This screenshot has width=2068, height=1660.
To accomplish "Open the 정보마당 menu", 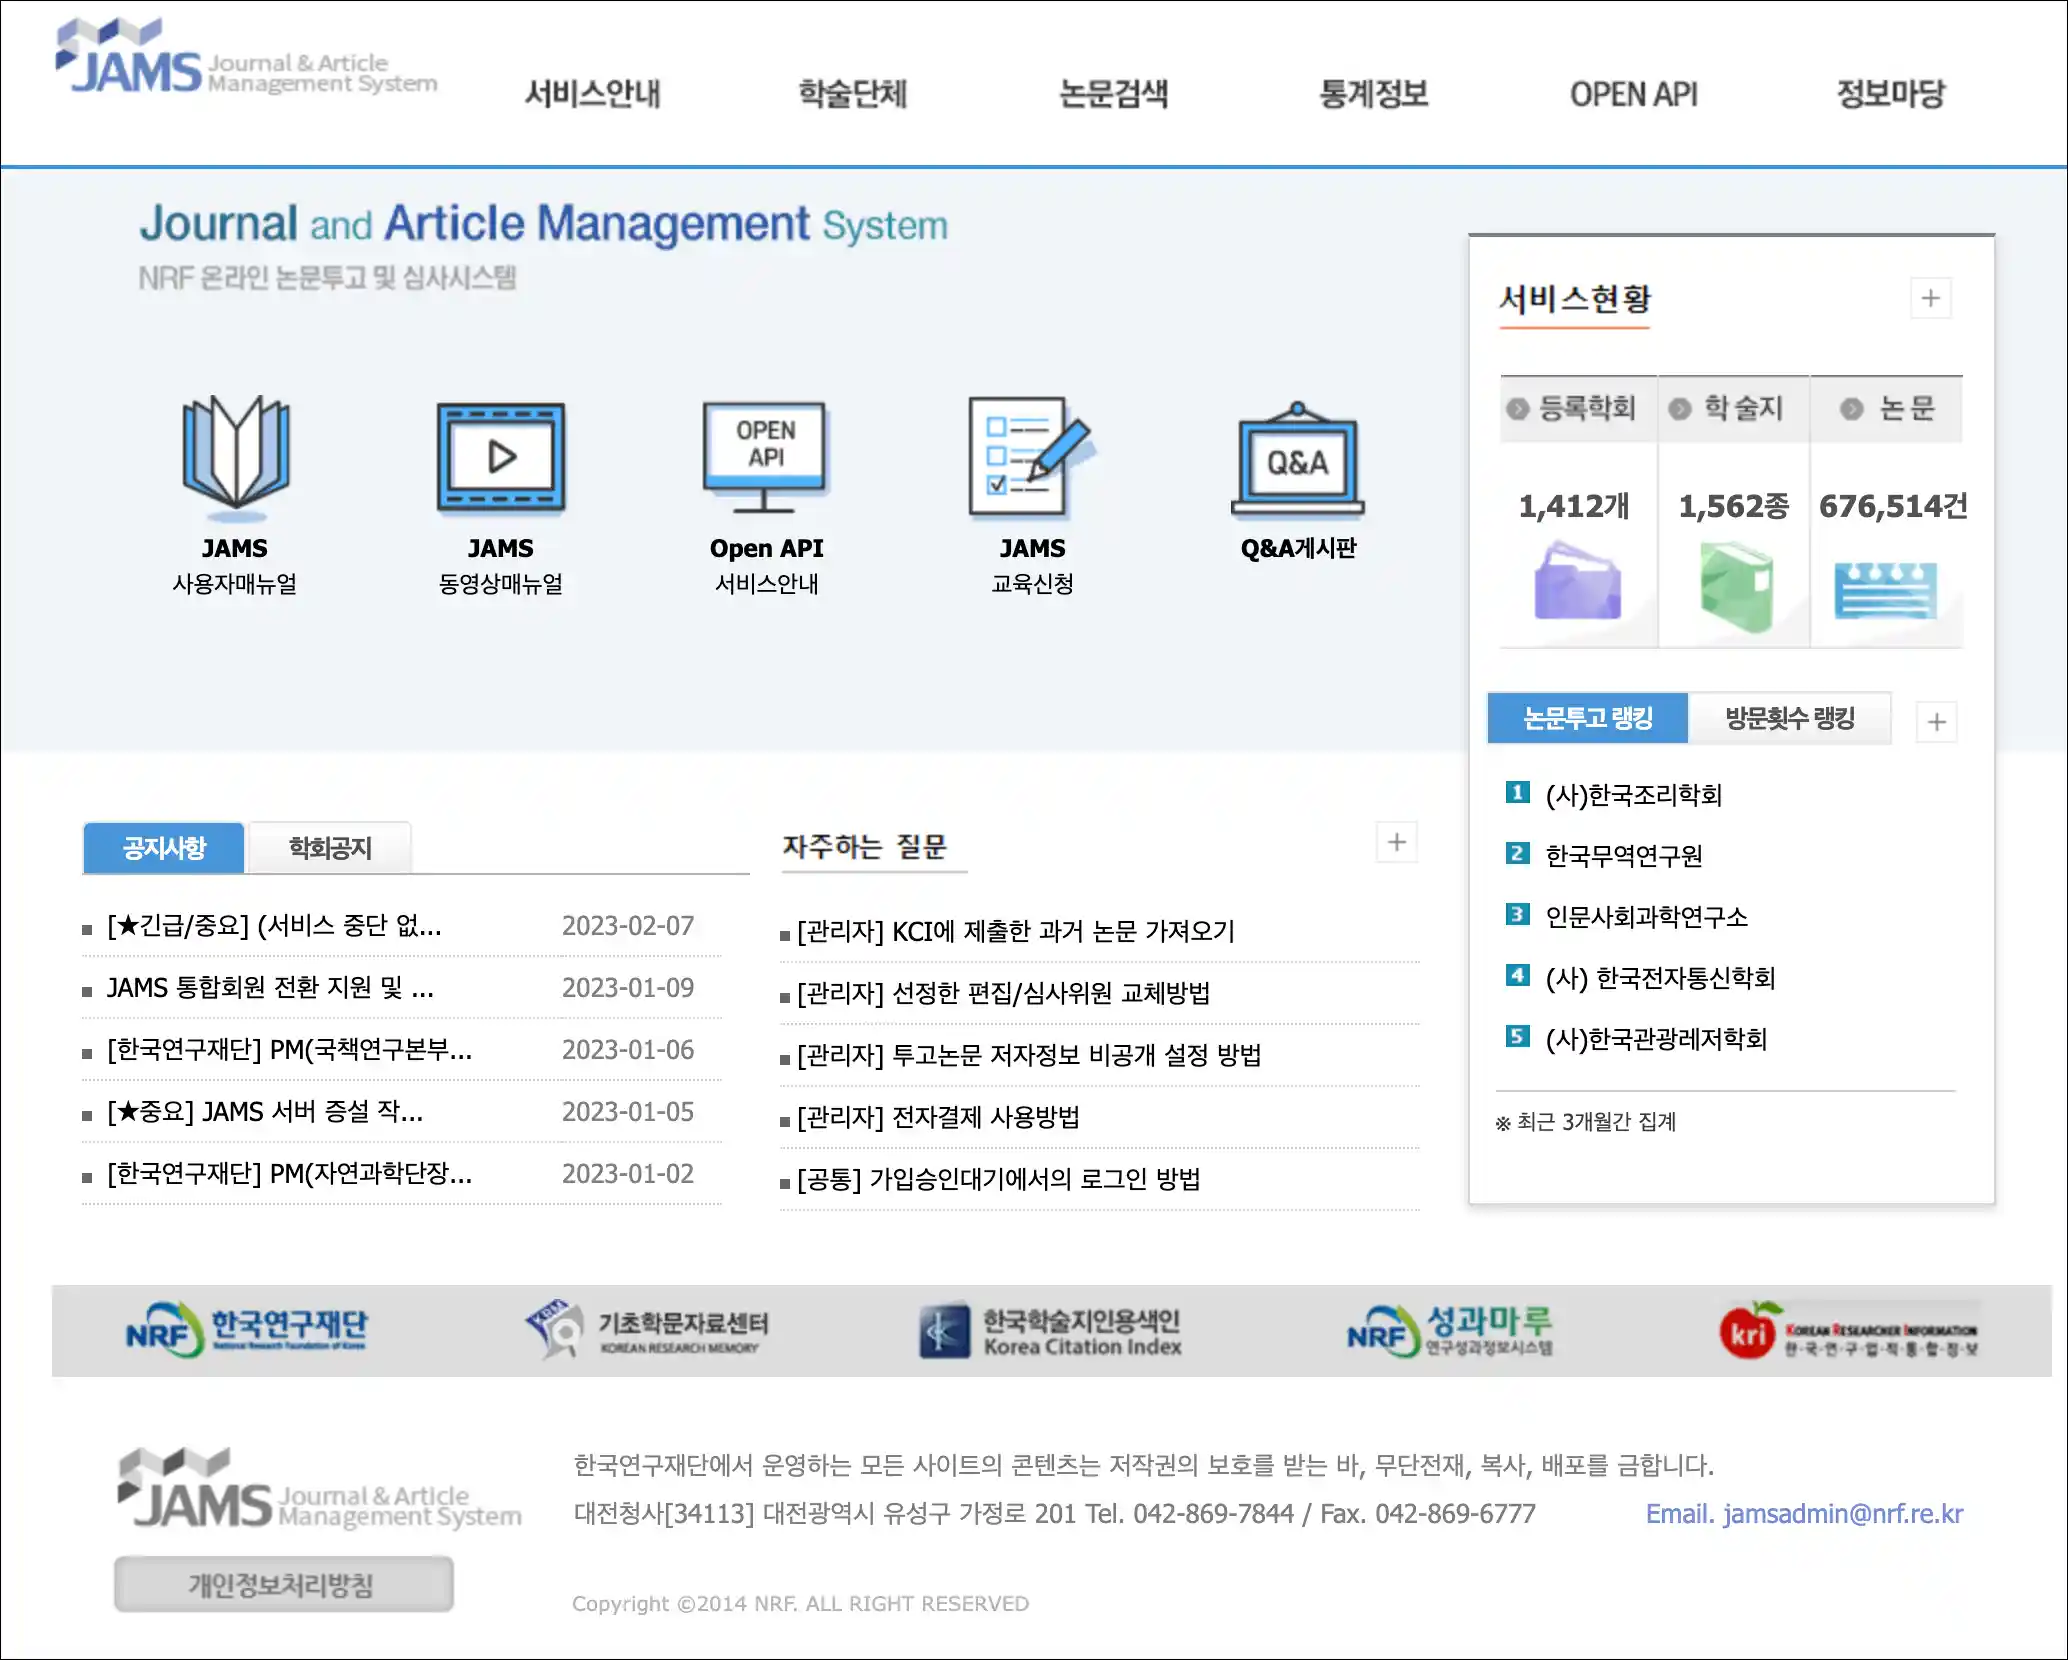I will [x=1891, y=94].
